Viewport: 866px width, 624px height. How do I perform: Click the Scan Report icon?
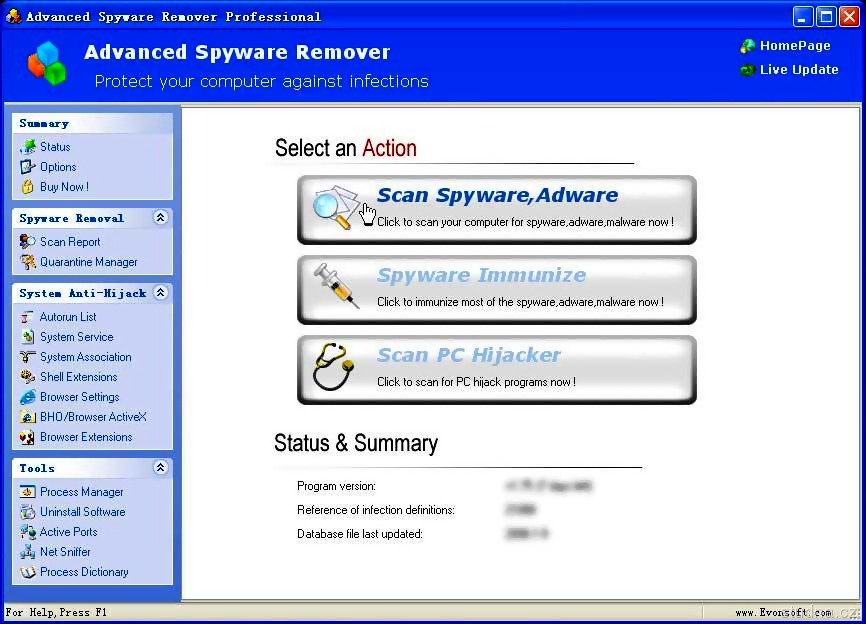coord(28,242)
